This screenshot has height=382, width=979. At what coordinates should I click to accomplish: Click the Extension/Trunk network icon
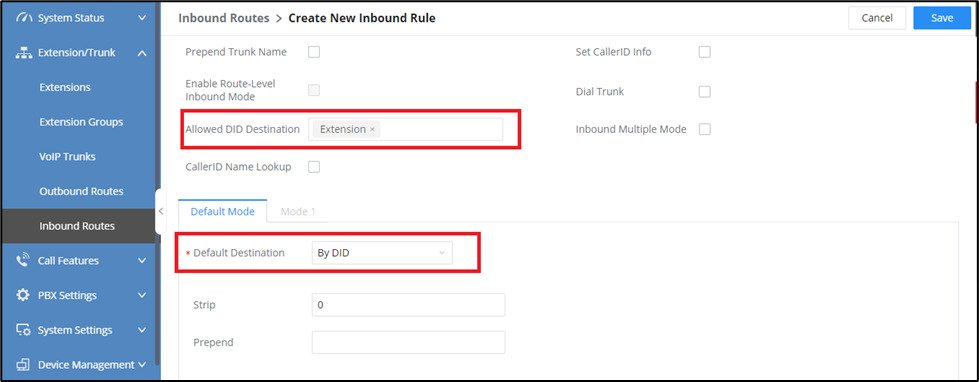point(23,53)
